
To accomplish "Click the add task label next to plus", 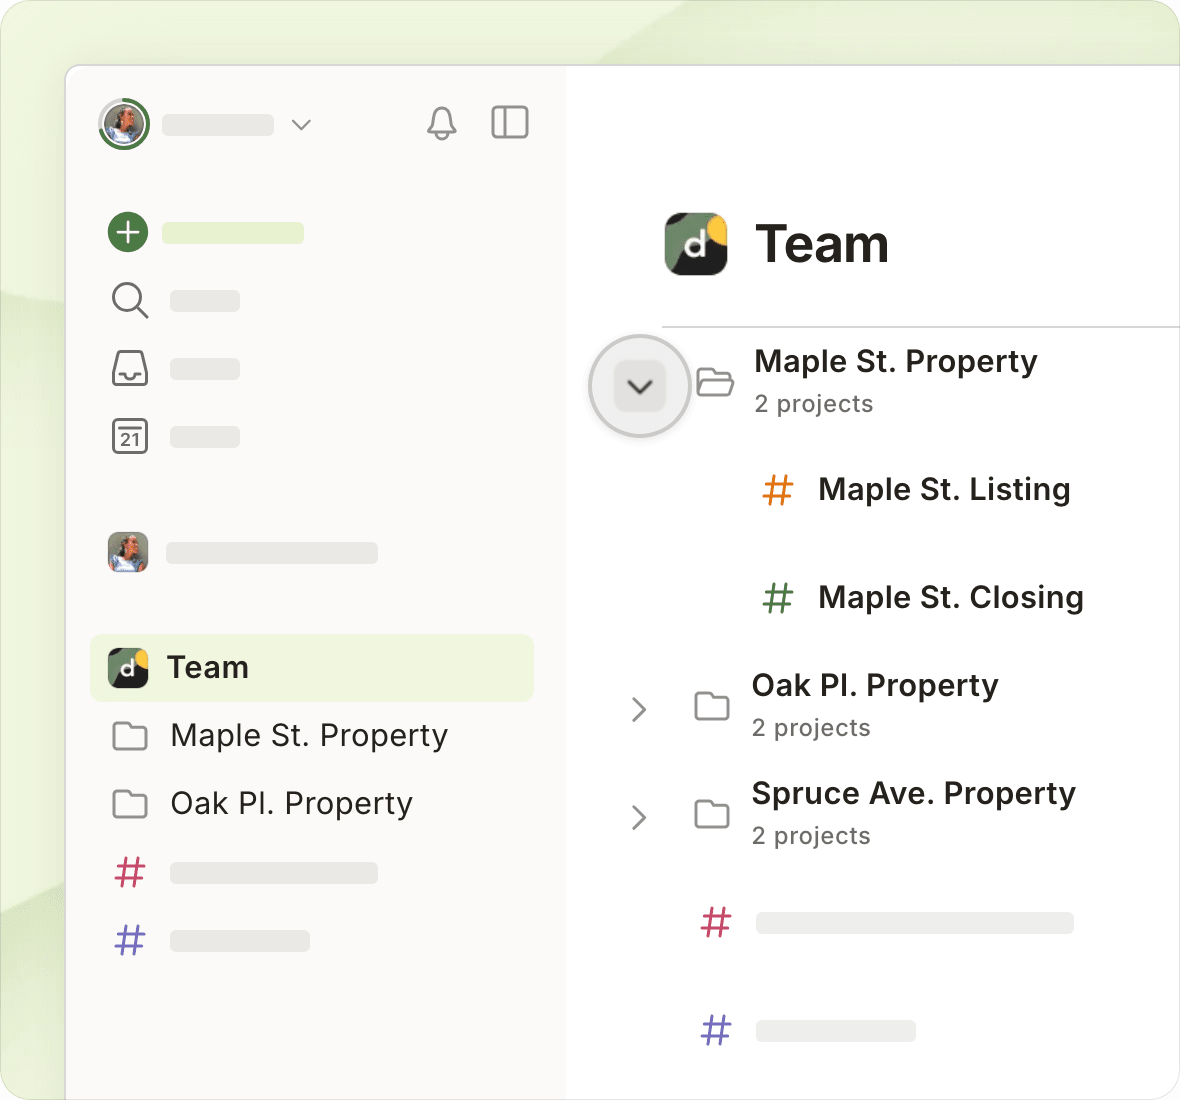I will coord(233,232).
